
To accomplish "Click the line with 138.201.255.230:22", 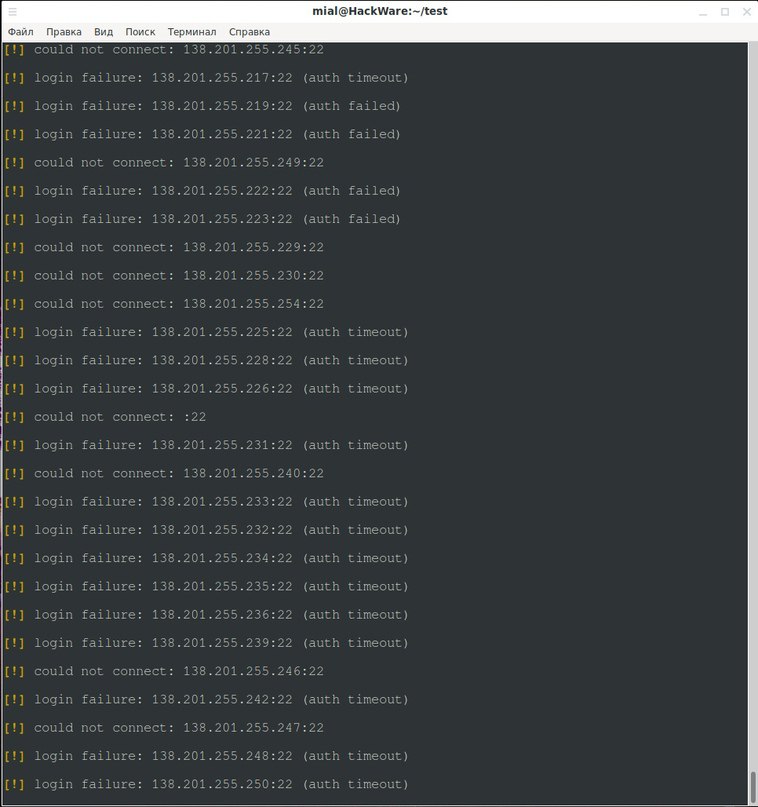I will click(x=164, y=276).
